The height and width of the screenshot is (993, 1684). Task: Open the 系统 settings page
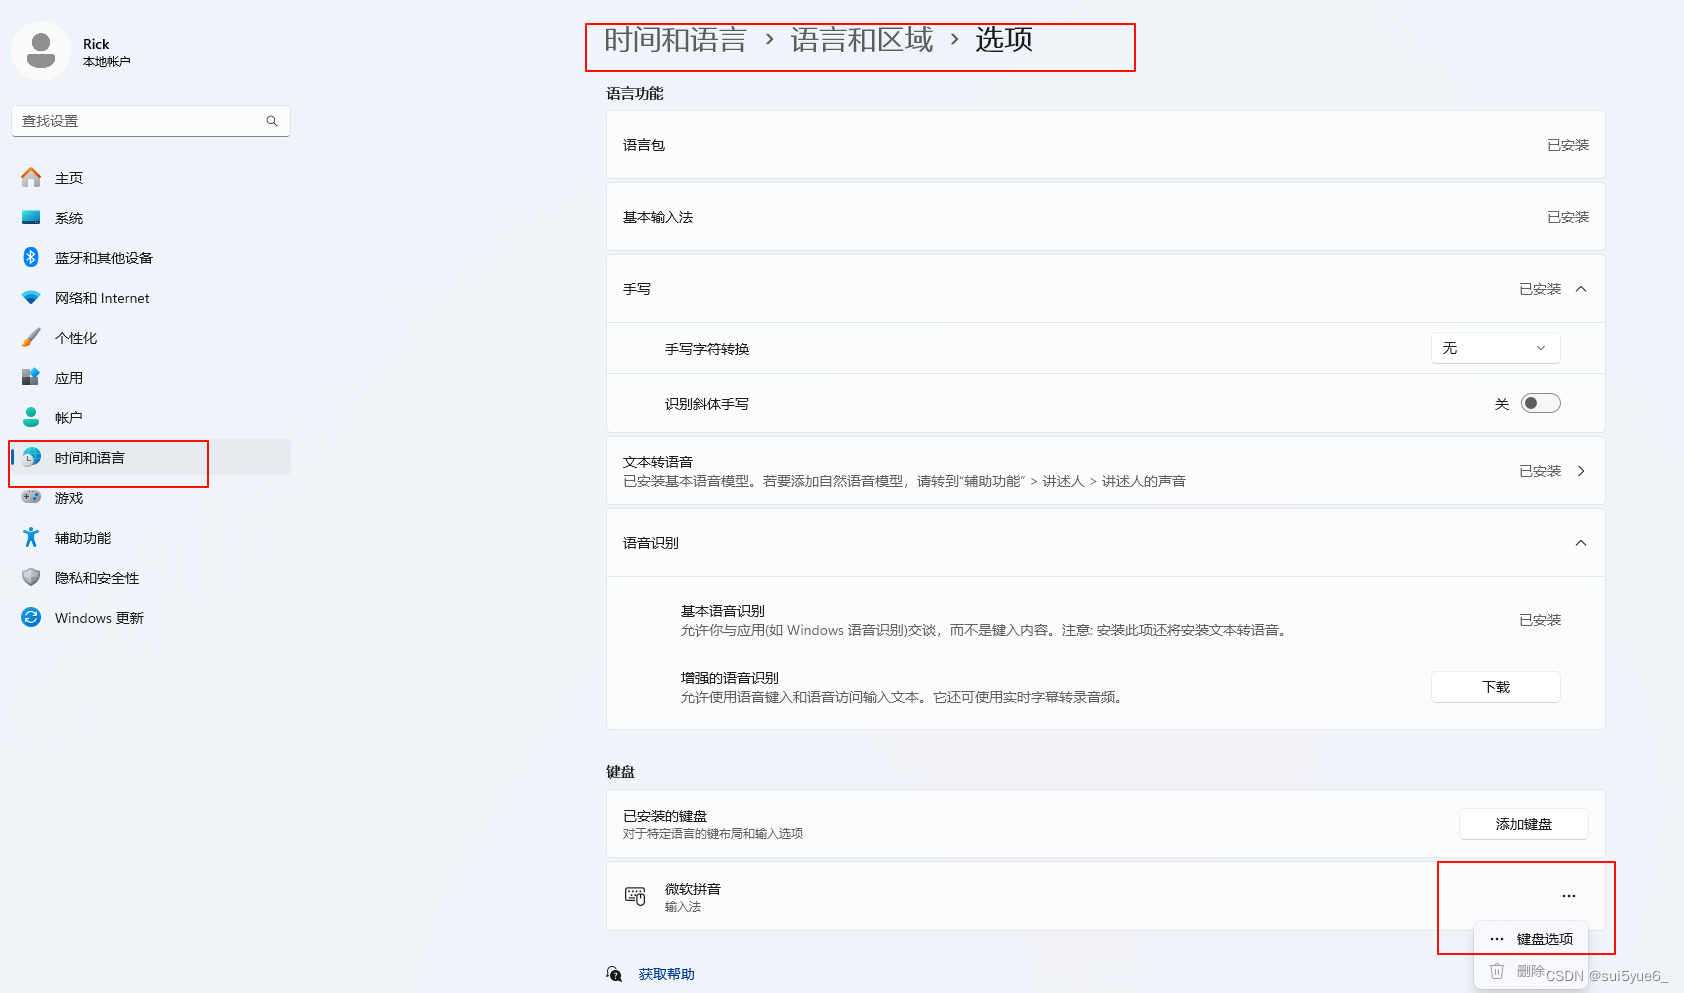151,217
